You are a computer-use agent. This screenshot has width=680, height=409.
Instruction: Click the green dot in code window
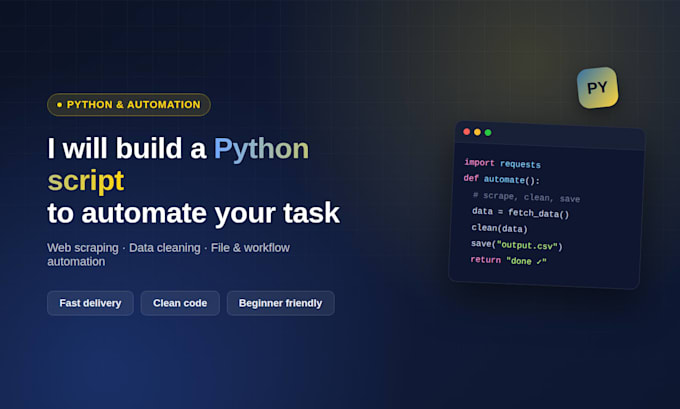point(488,132)
